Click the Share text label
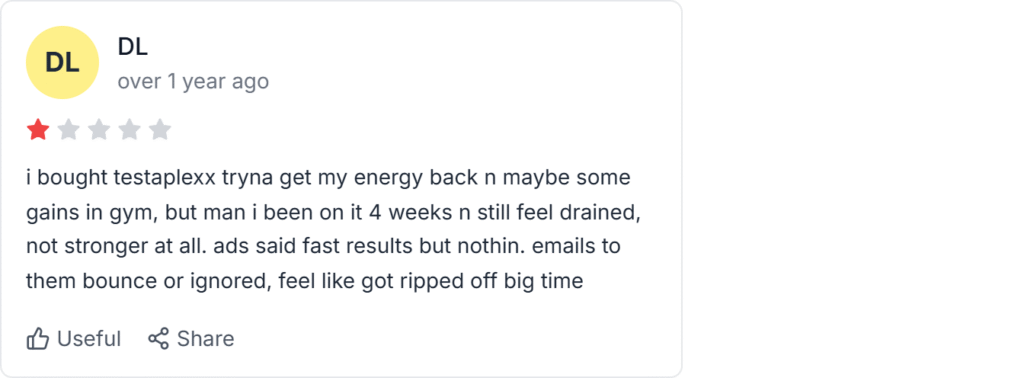 tap(206, 339)
